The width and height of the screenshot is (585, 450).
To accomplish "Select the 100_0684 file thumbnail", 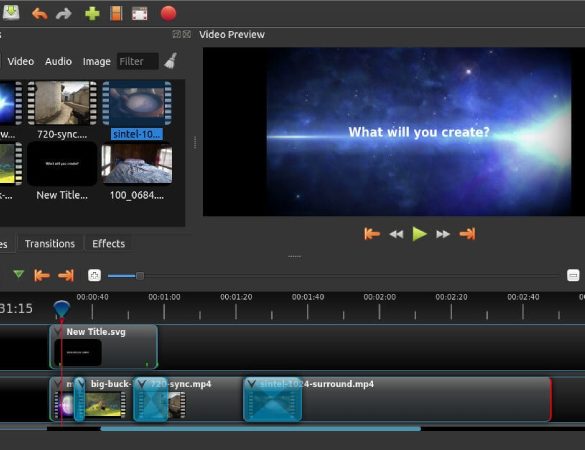I will coord(137,164).
